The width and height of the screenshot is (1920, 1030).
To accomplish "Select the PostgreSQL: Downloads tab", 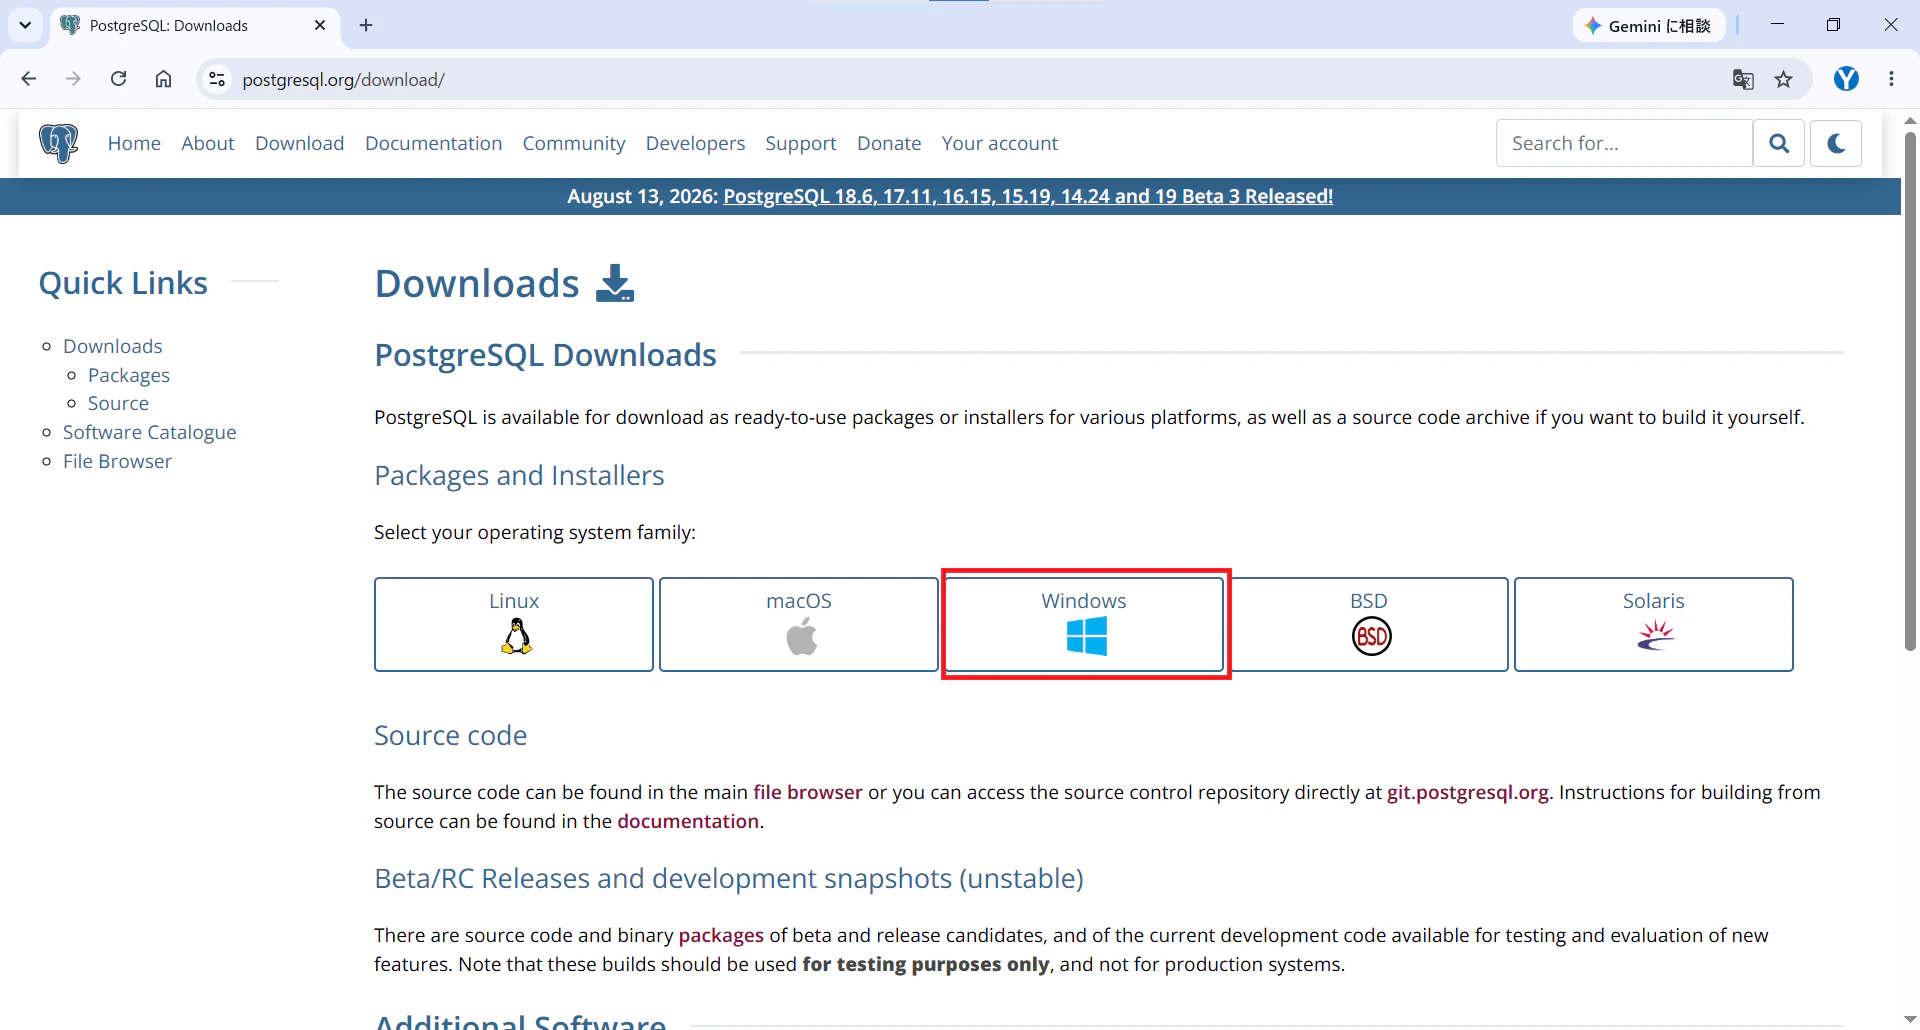I will pos(196,26).
